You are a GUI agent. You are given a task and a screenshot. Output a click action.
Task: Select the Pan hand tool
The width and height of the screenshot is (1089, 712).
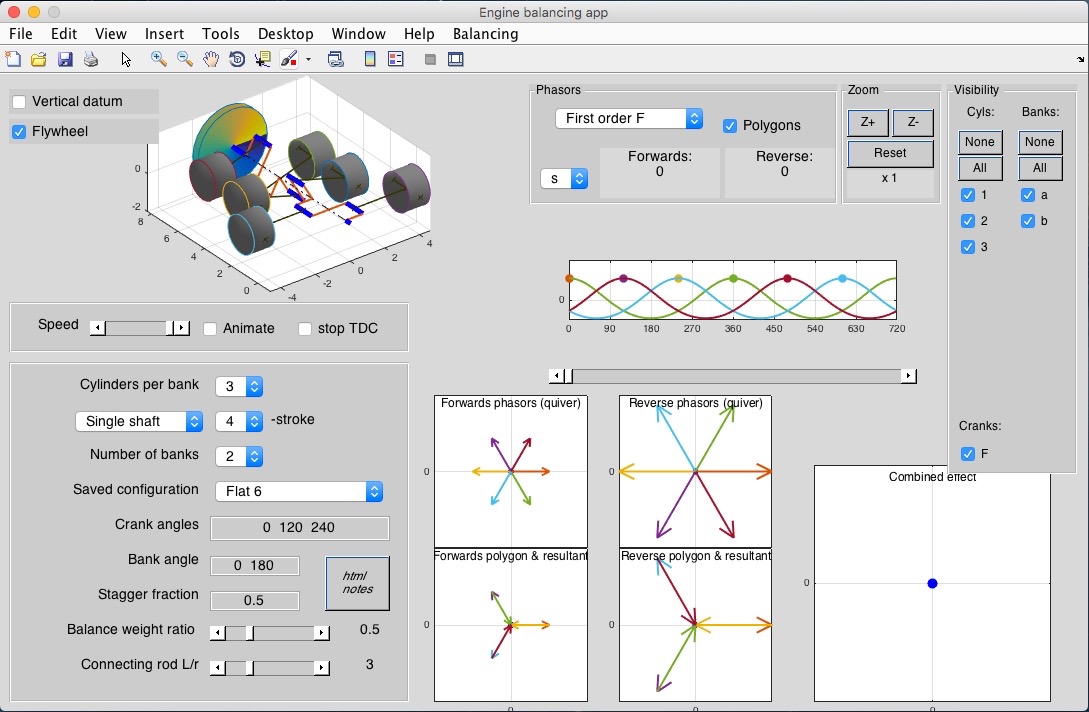tap(211, 60)
